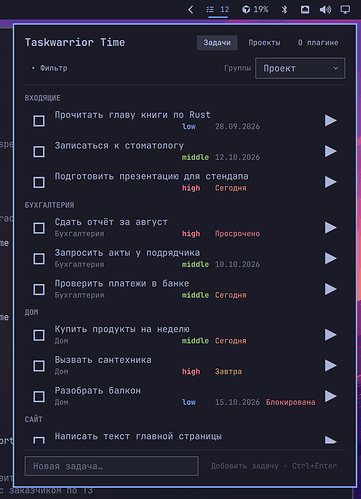Click the tray back chevron arrow
Screen dimensions: 361x499
coord(191,10)
